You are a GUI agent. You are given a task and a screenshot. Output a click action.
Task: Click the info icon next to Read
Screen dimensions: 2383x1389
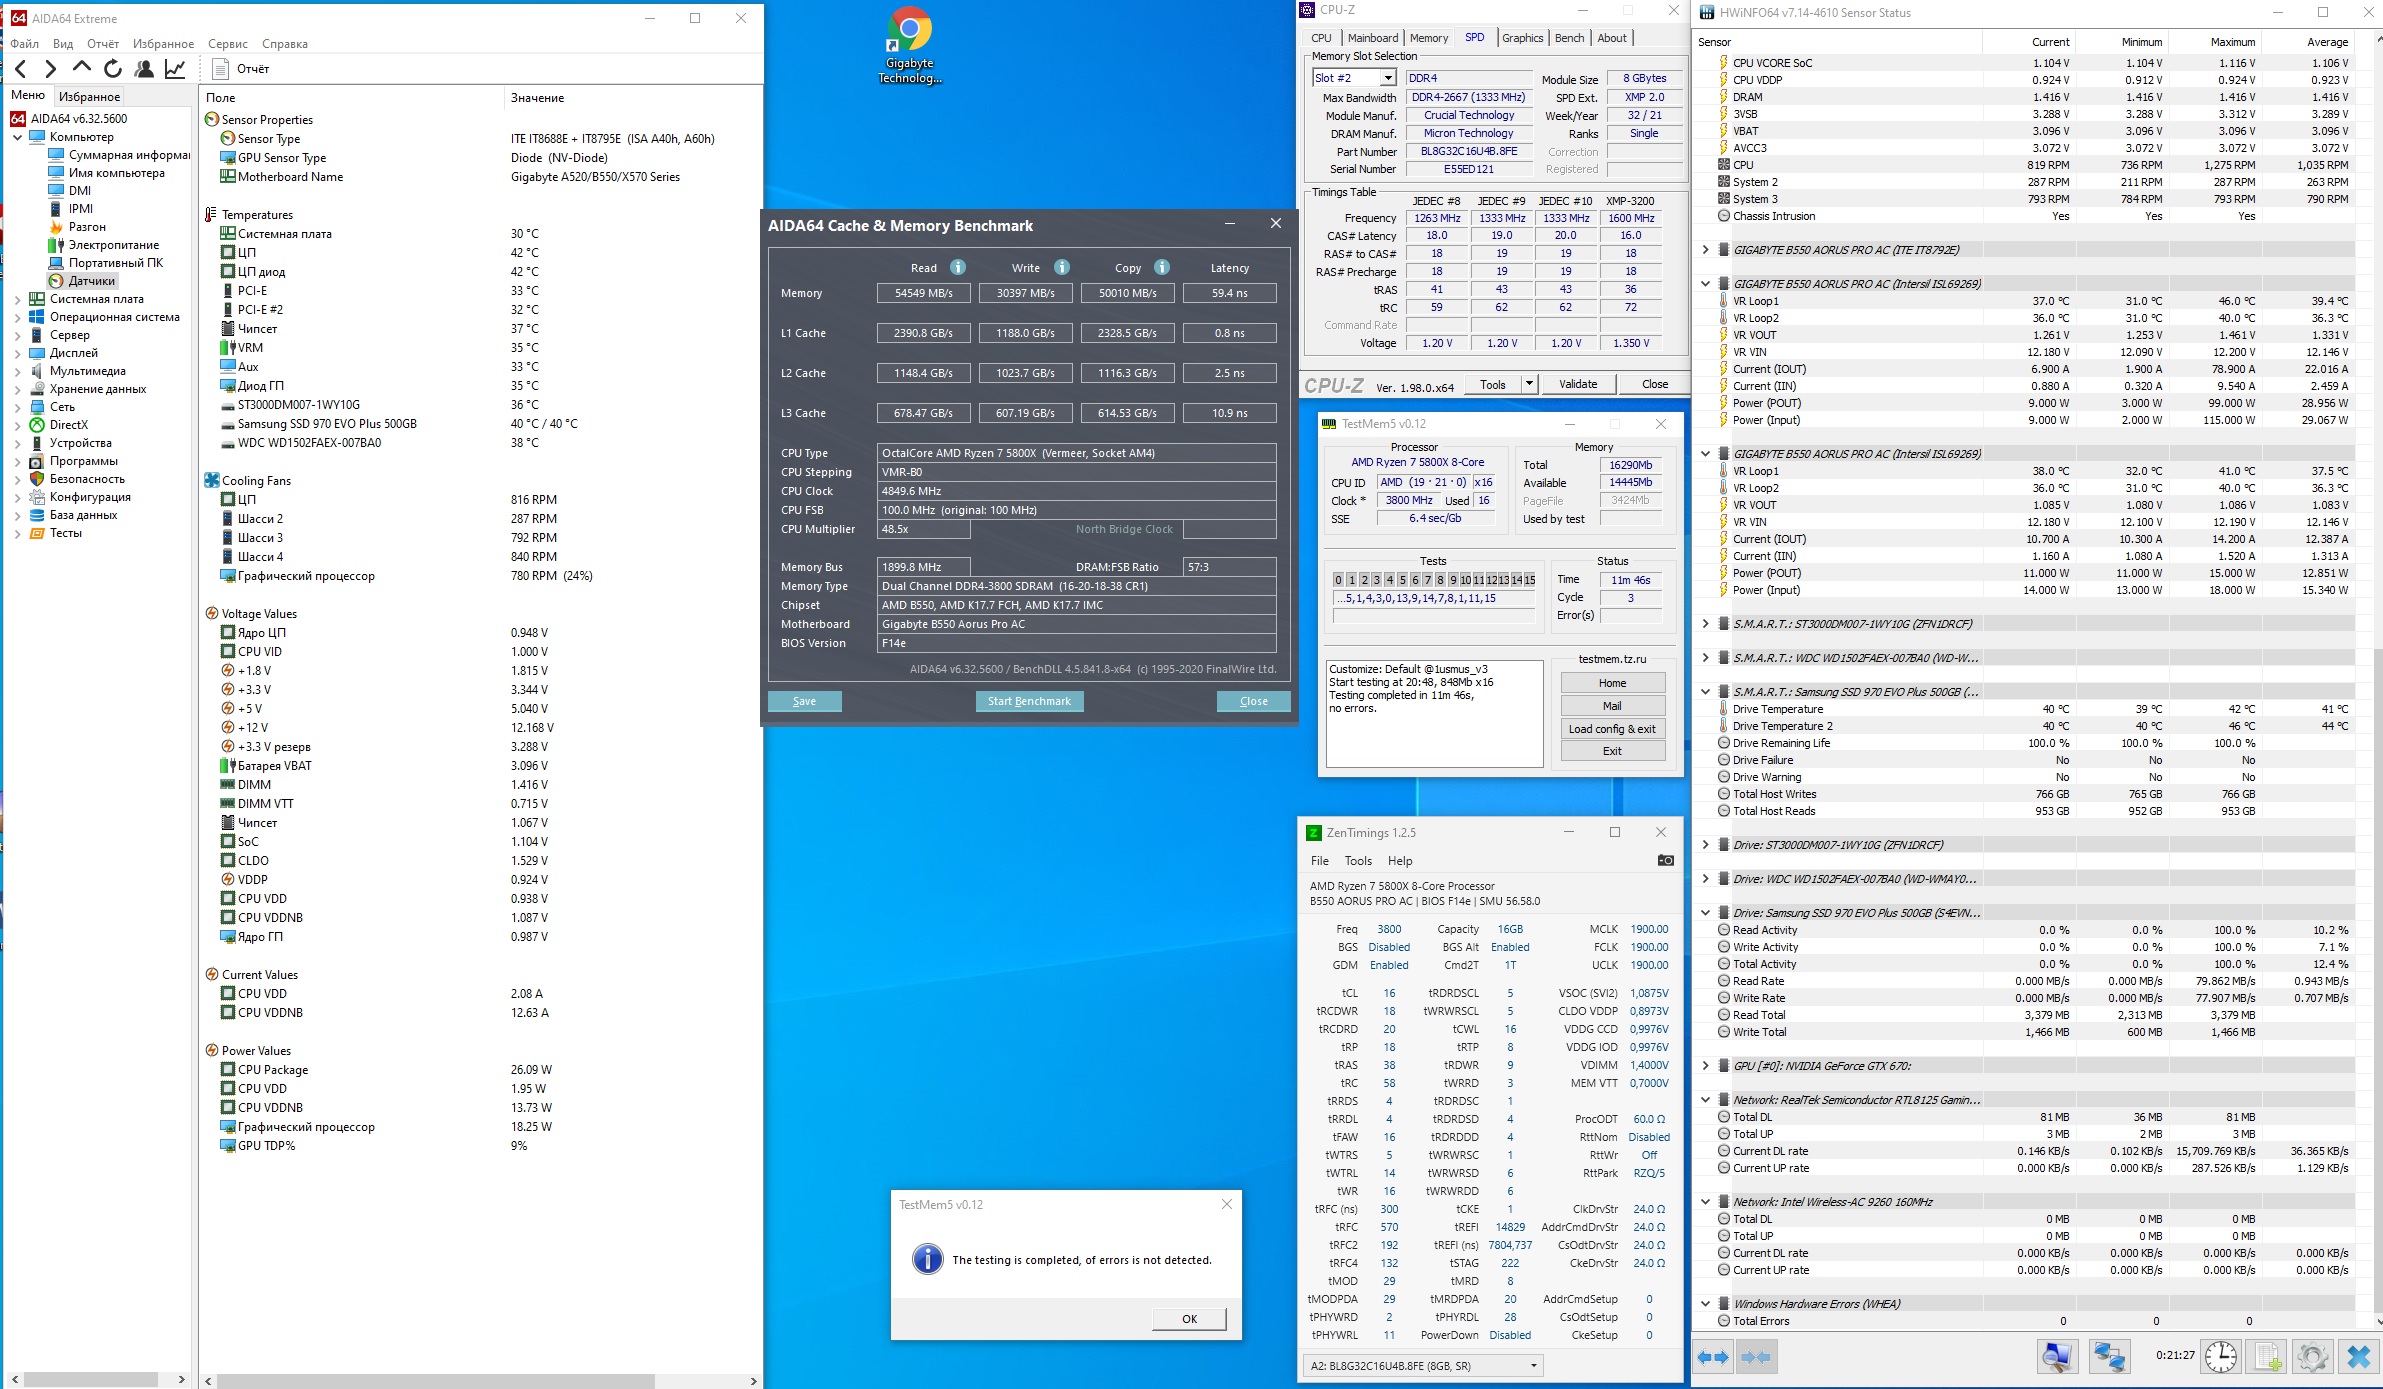click(x=957, y=267)
